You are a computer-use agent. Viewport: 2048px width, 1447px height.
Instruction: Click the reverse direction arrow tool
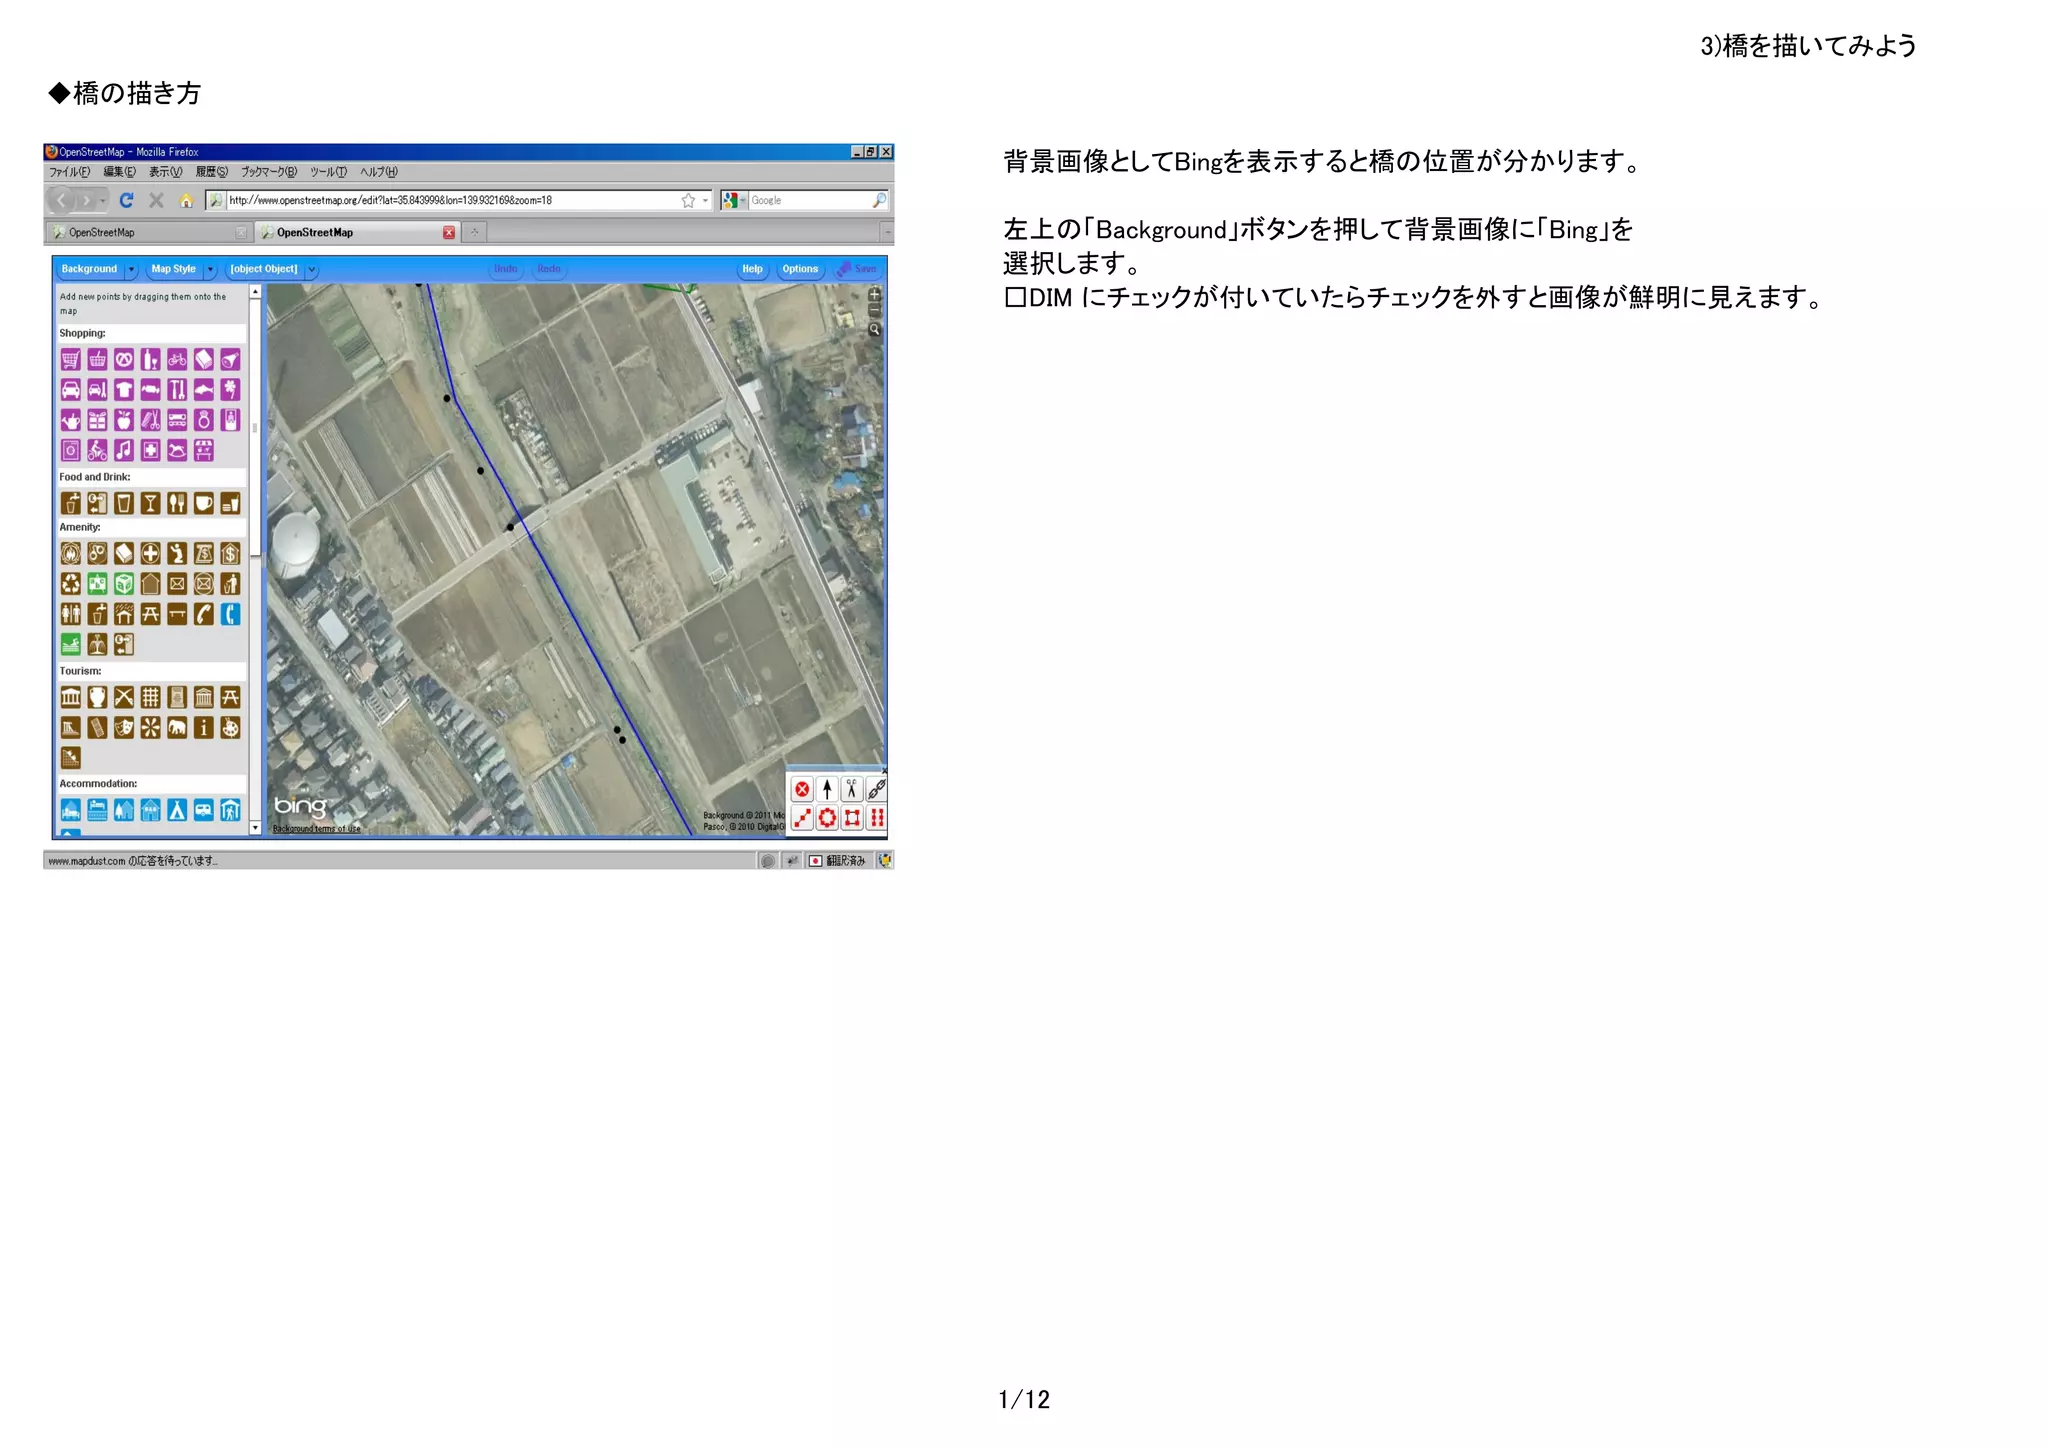(x=827, y=790)
